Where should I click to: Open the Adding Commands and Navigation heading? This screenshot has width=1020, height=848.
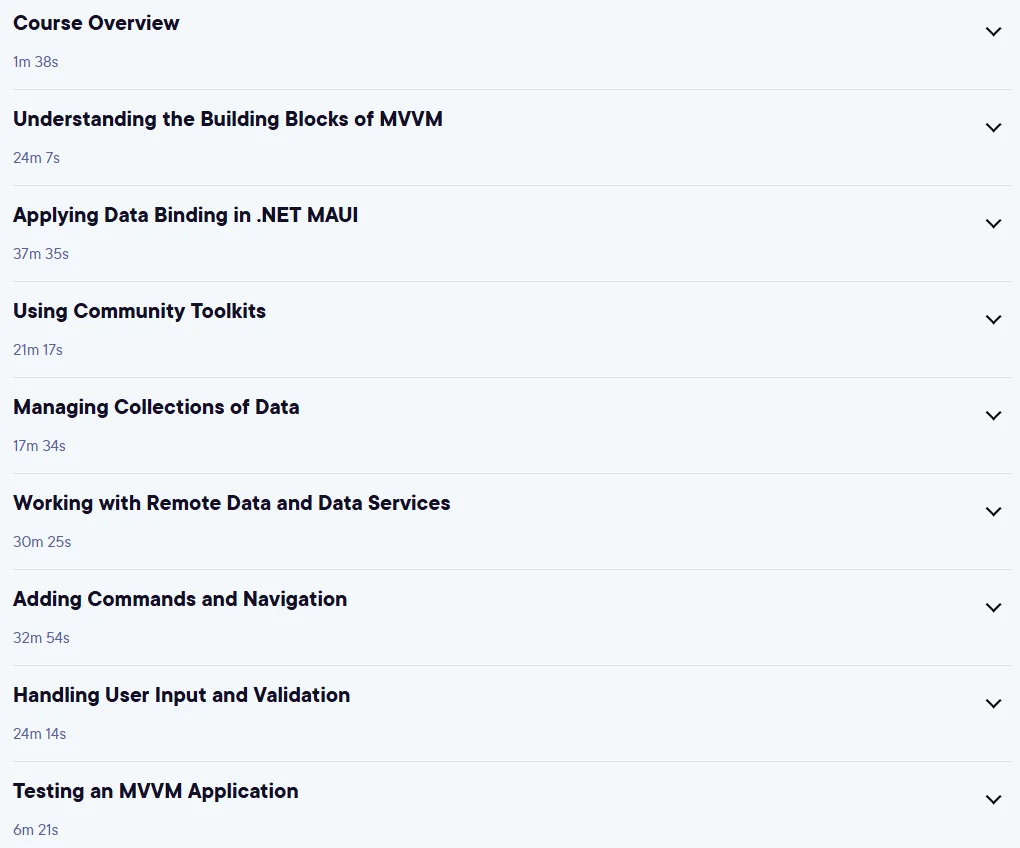pyautogui.click(x=180, y=599)
